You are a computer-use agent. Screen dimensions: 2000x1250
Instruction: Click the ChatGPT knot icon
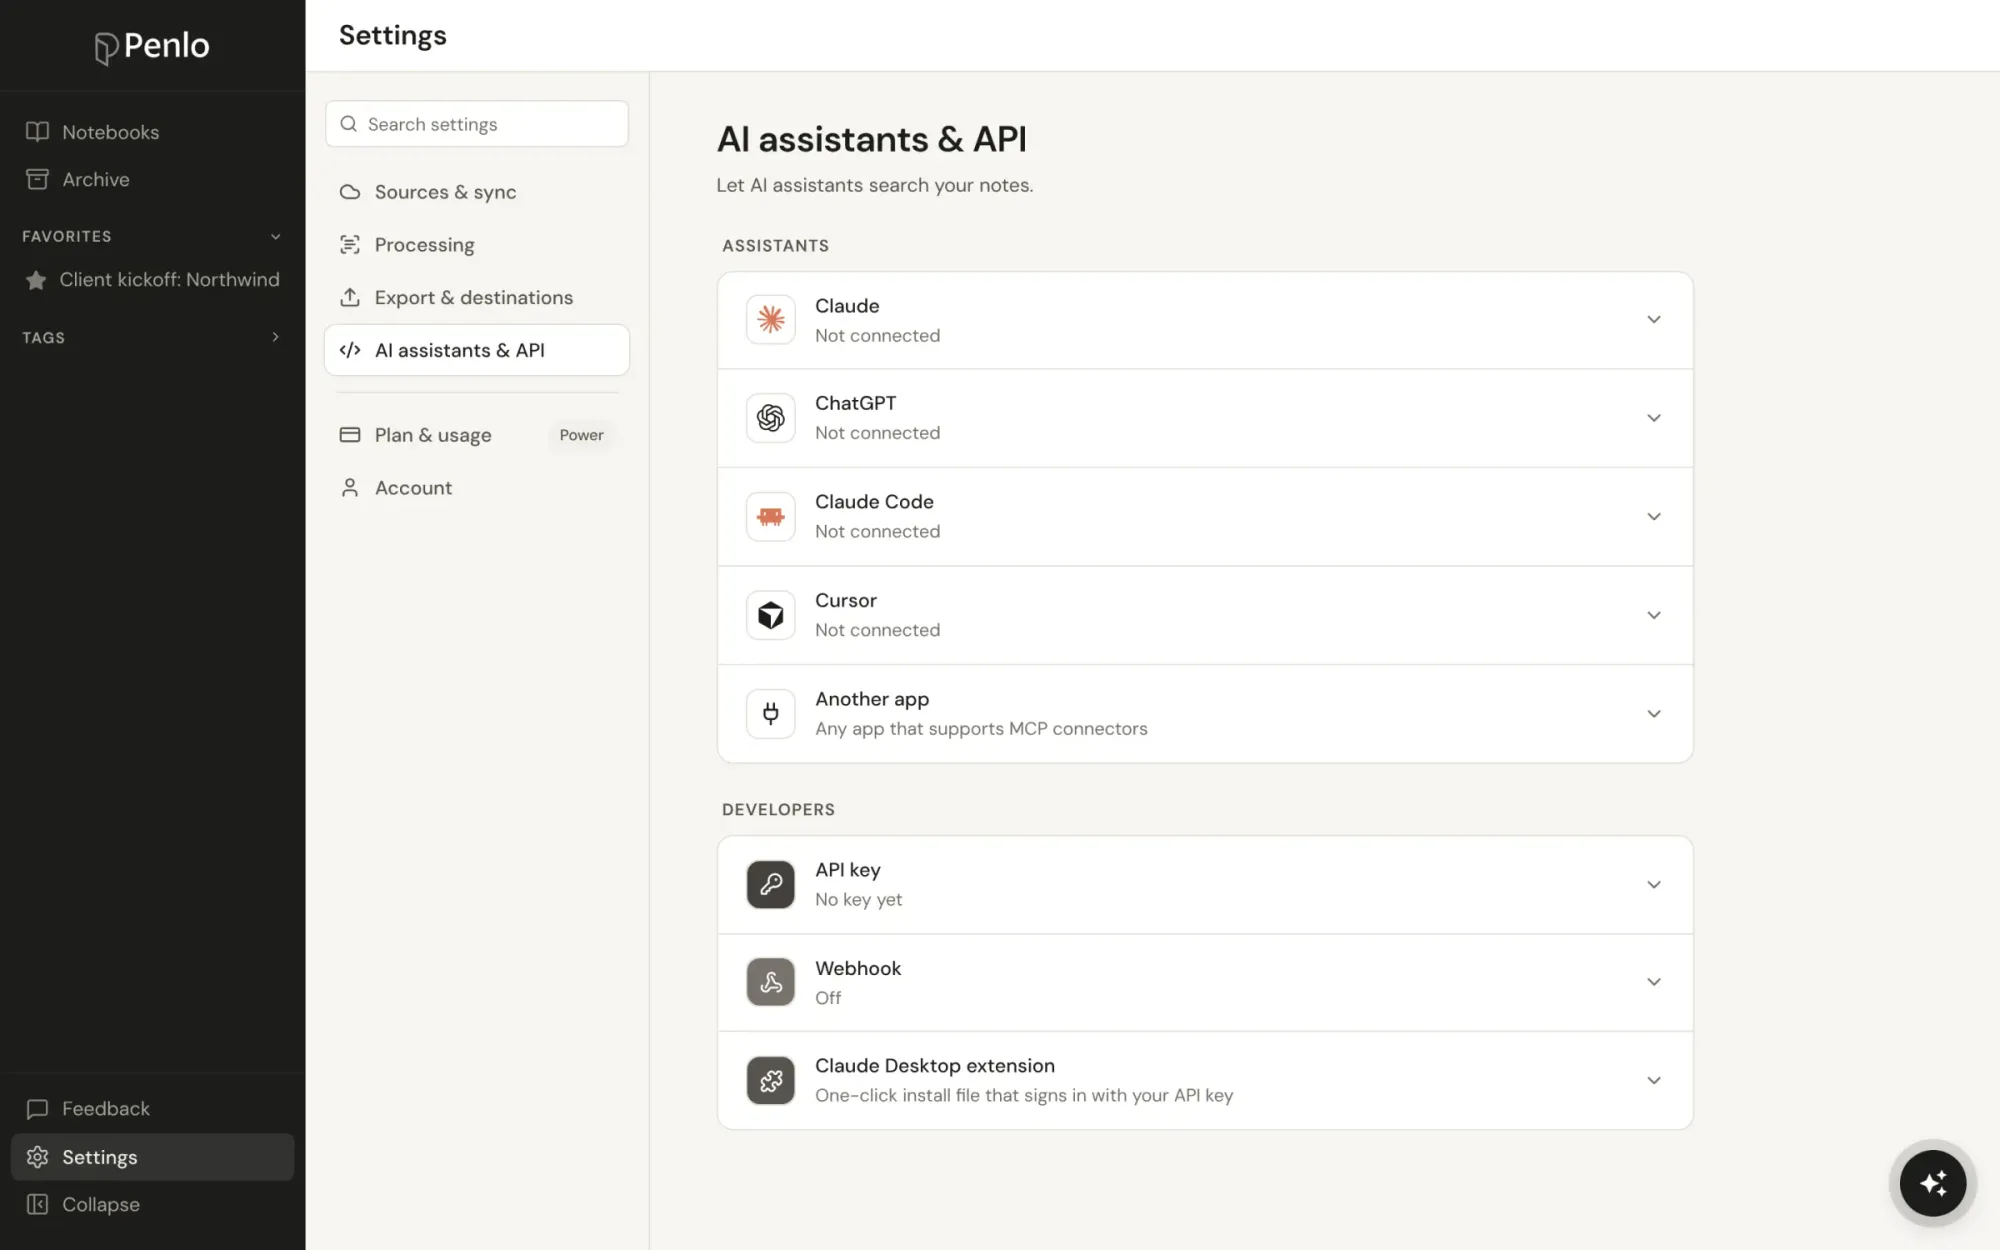click(770, 418)
